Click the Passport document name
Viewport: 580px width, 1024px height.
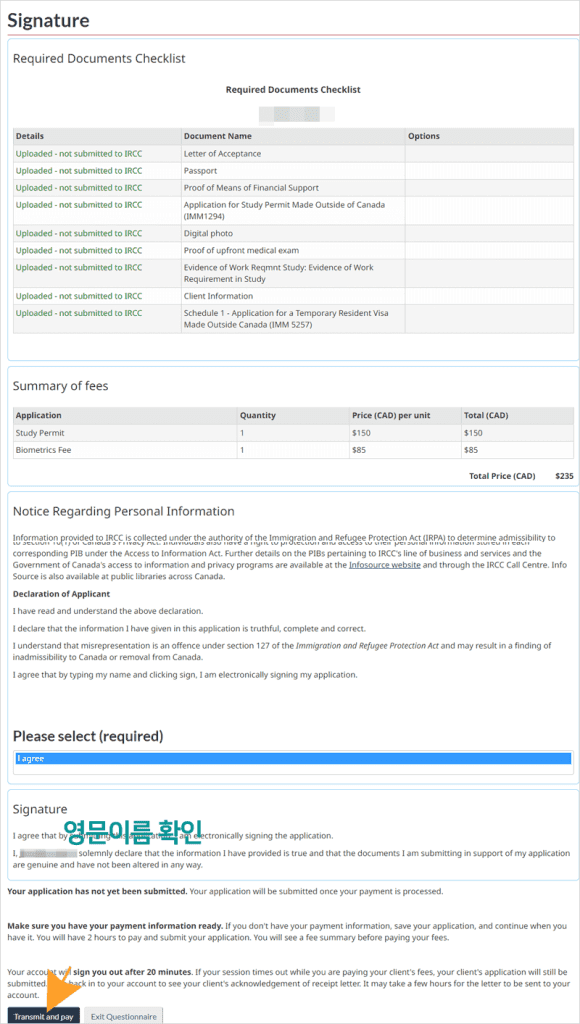pos(201,170)
